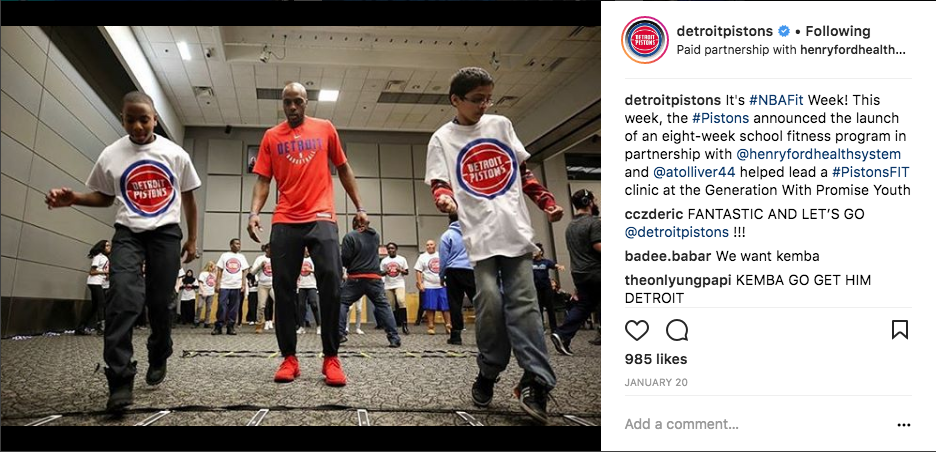936x452 pixels.
Task: View badee.babar commenter profile
Action: [x=668, y=256]
